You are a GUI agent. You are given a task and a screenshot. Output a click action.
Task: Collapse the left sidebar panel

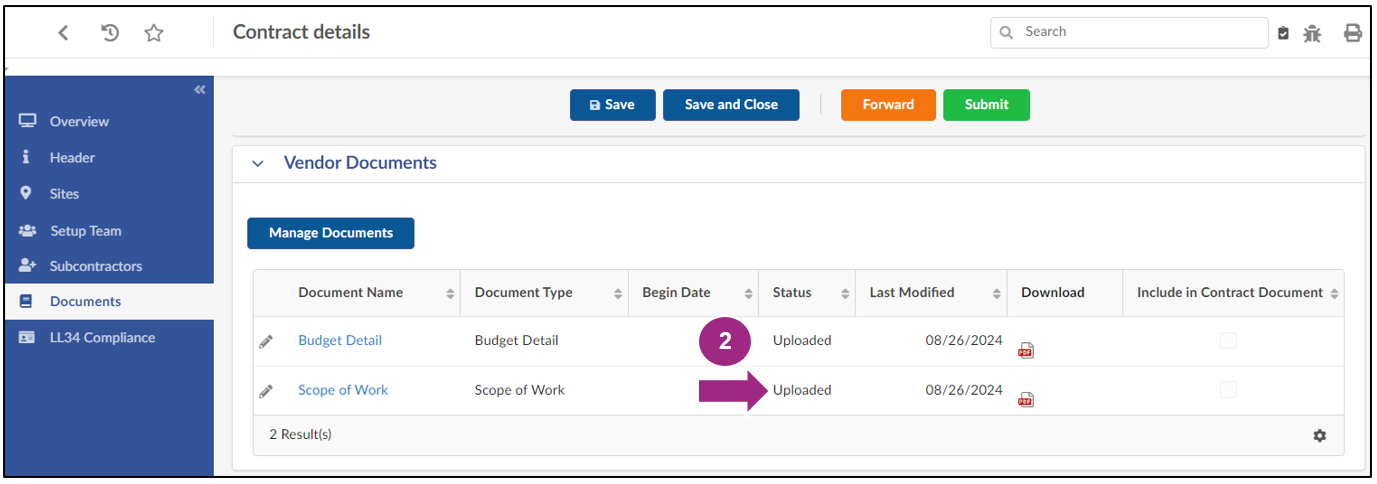200,90
